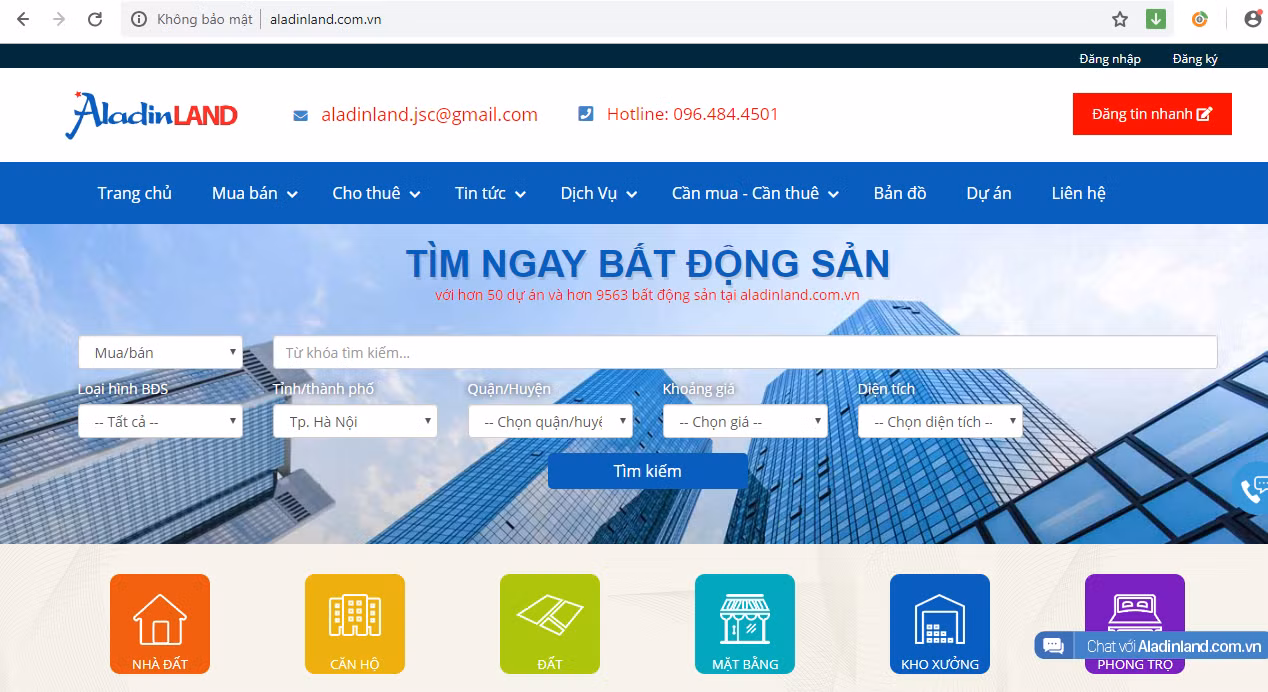The image size is (1268, 692).
Task: Expand the Dịch Vụ menu
Action: 599,193
